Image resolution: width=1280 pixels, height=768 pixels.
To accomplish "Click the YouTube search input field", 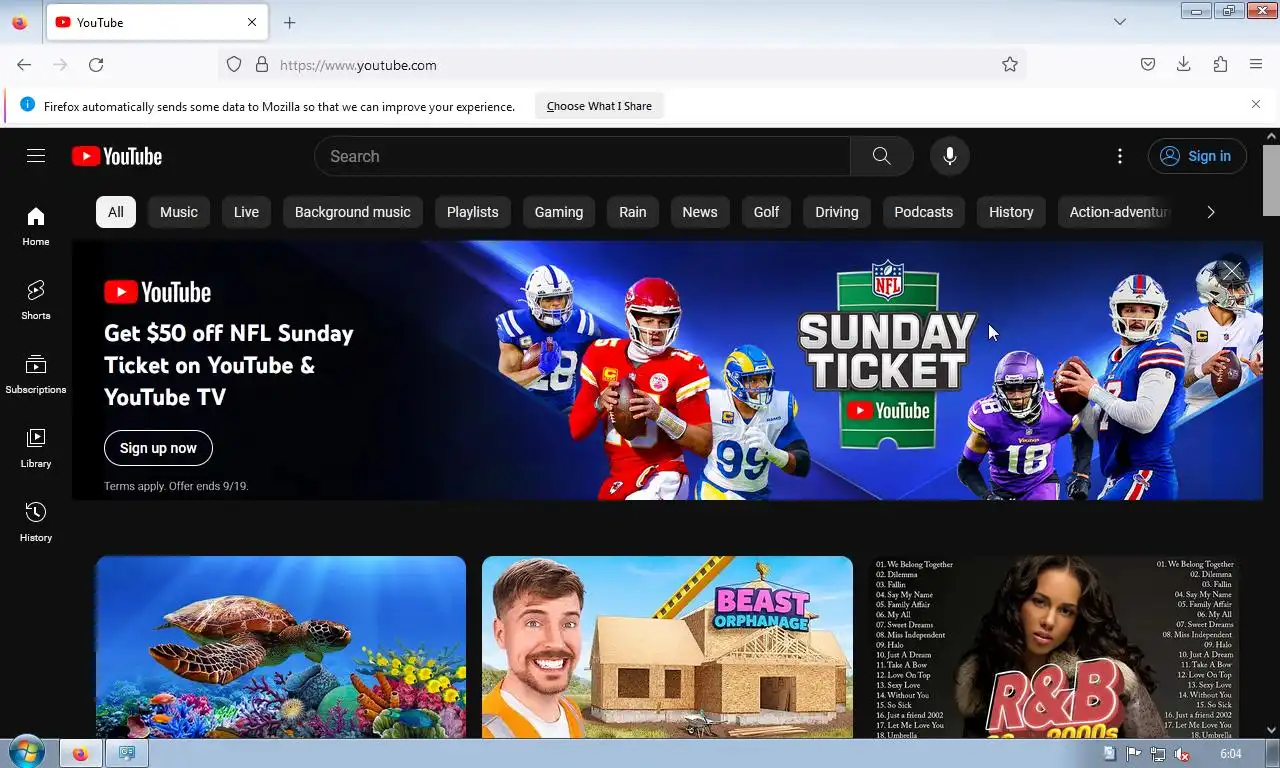I will click(582, 156).
